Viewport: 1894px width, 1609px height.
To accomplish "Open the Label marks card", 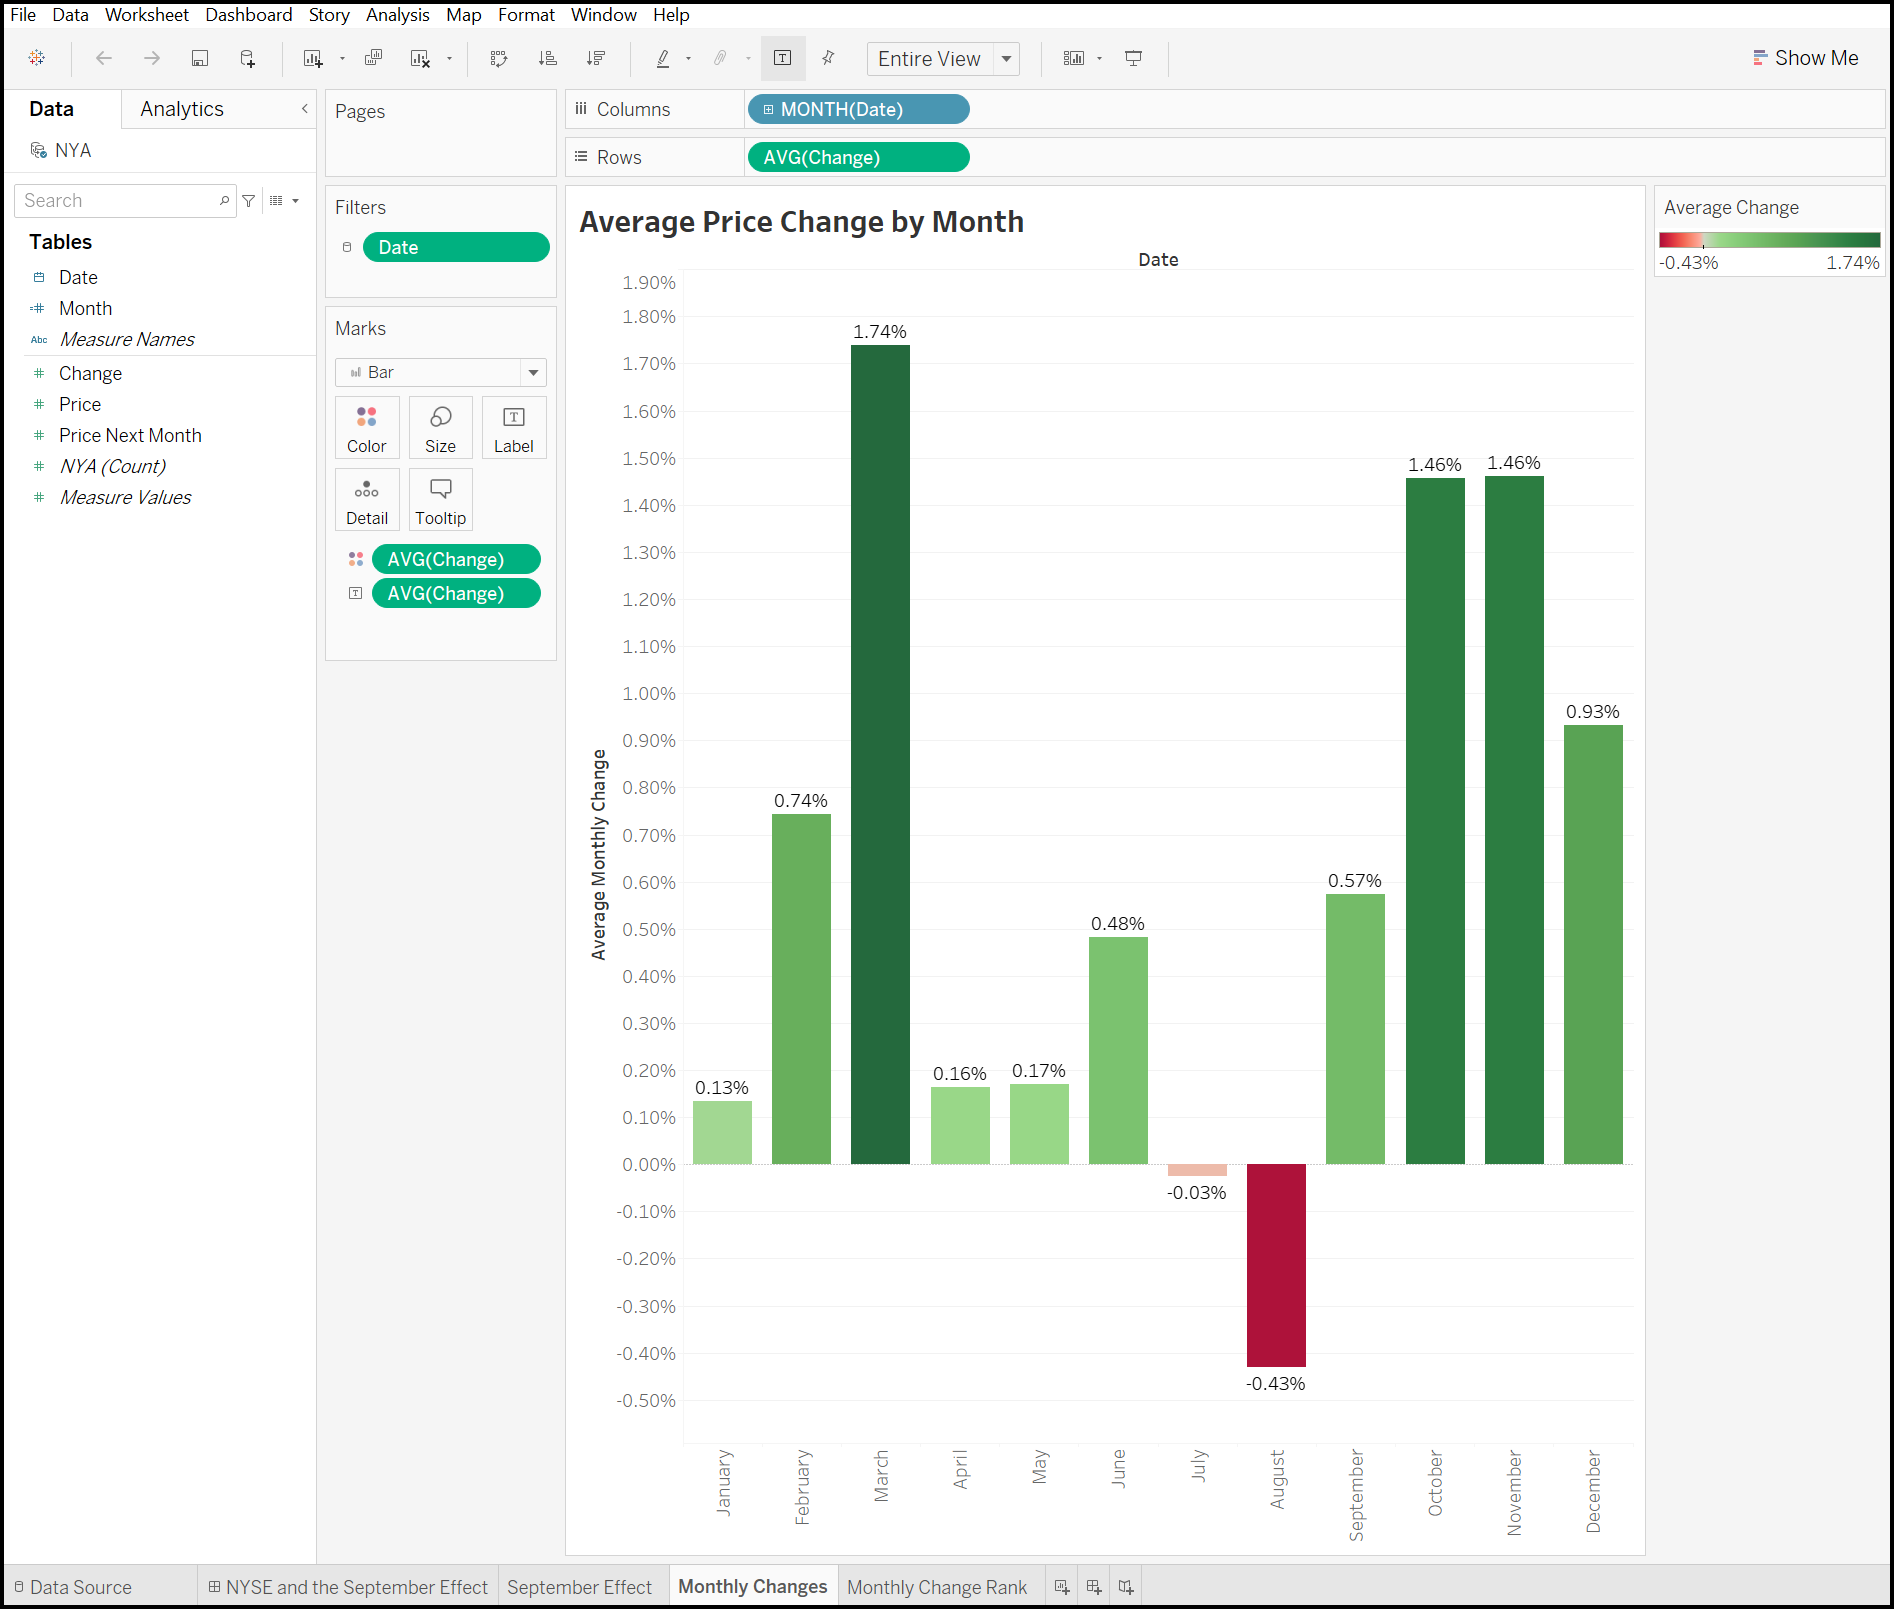I will (x=514, y=428).
